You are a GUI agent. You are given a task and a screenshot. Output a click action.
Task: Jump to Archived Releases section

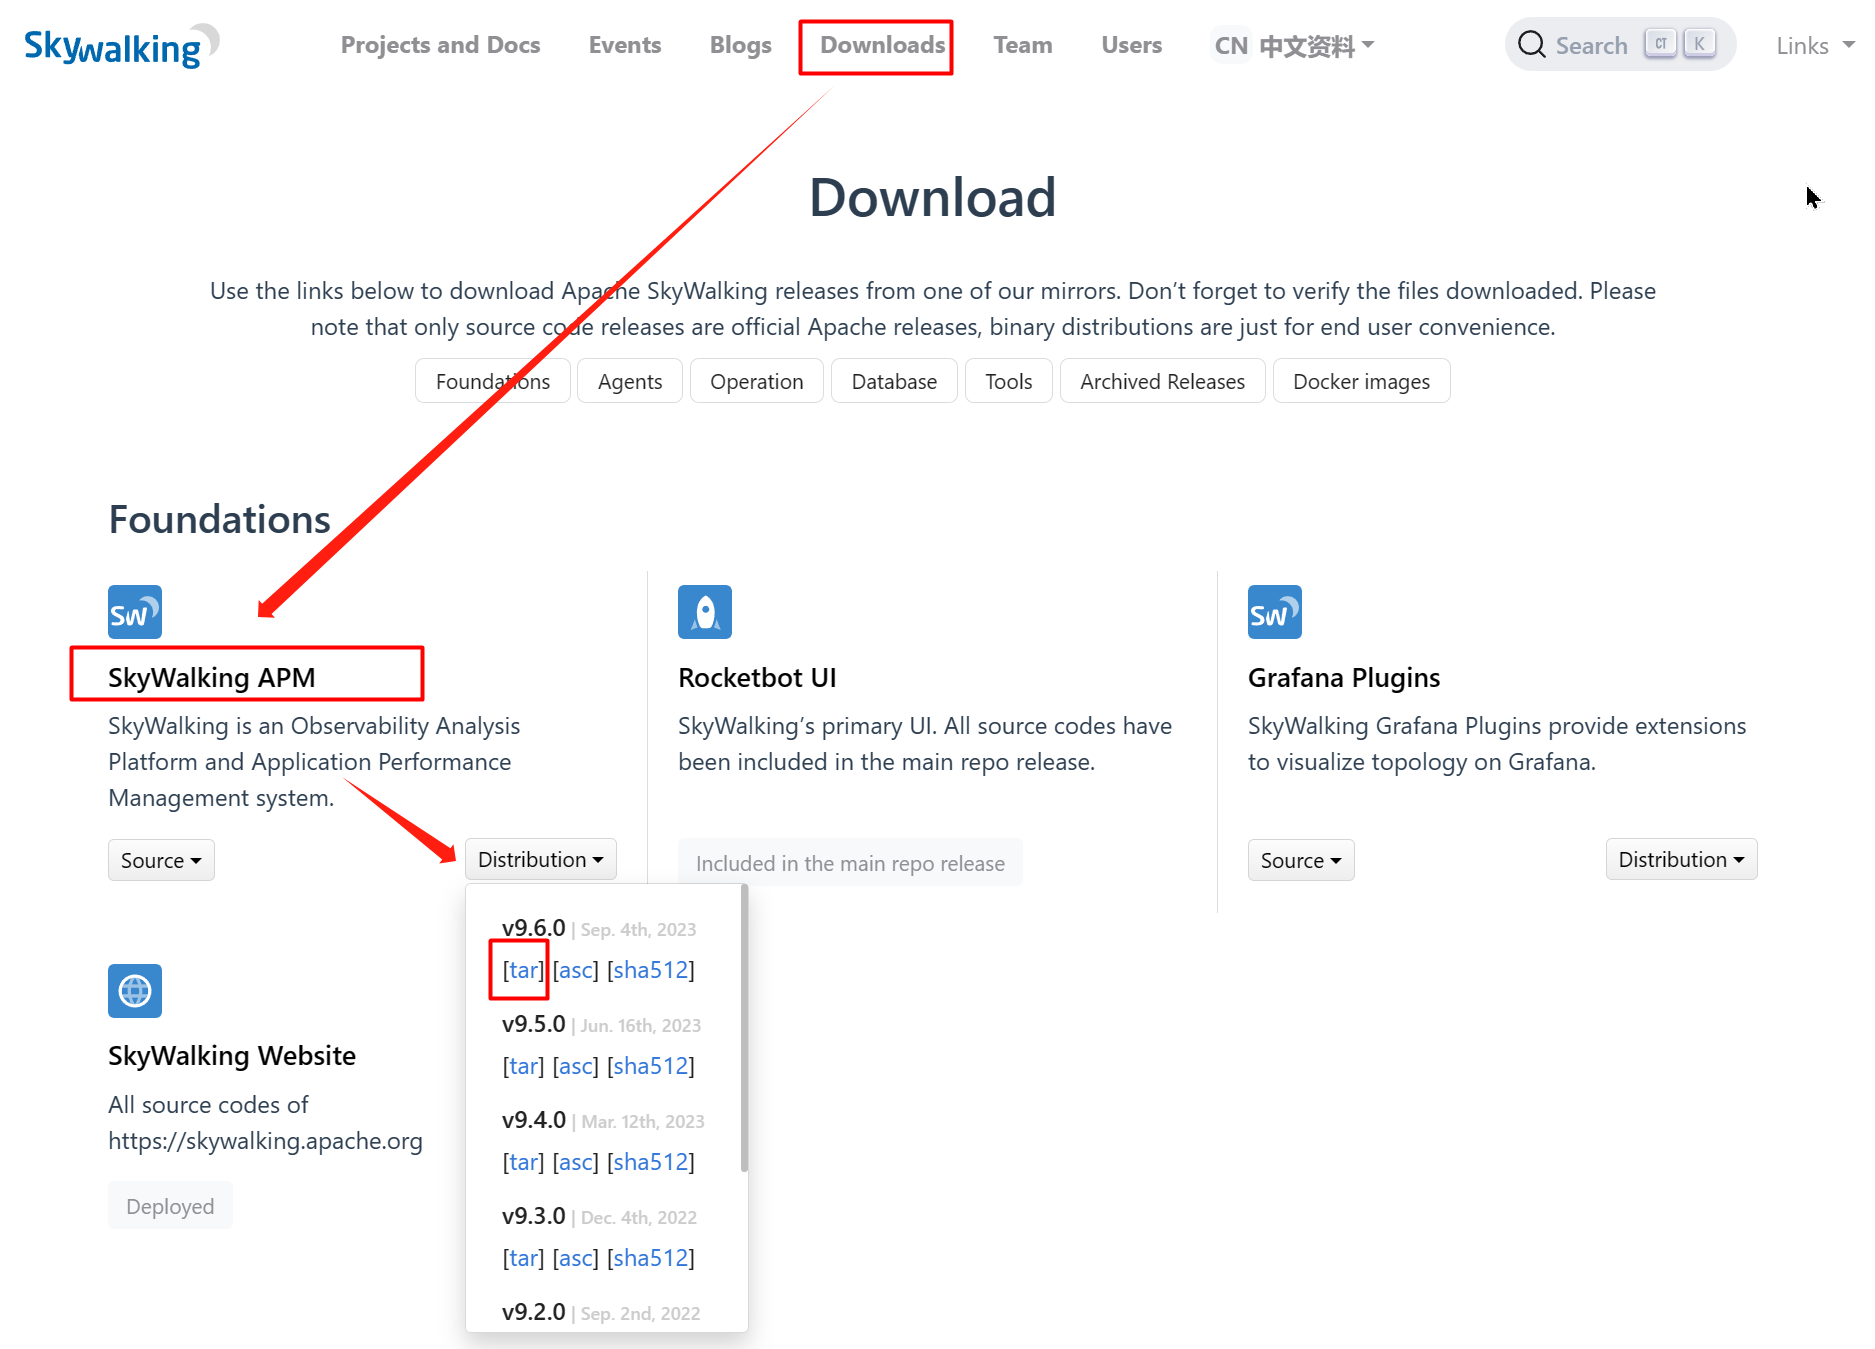click(1163, 381)
